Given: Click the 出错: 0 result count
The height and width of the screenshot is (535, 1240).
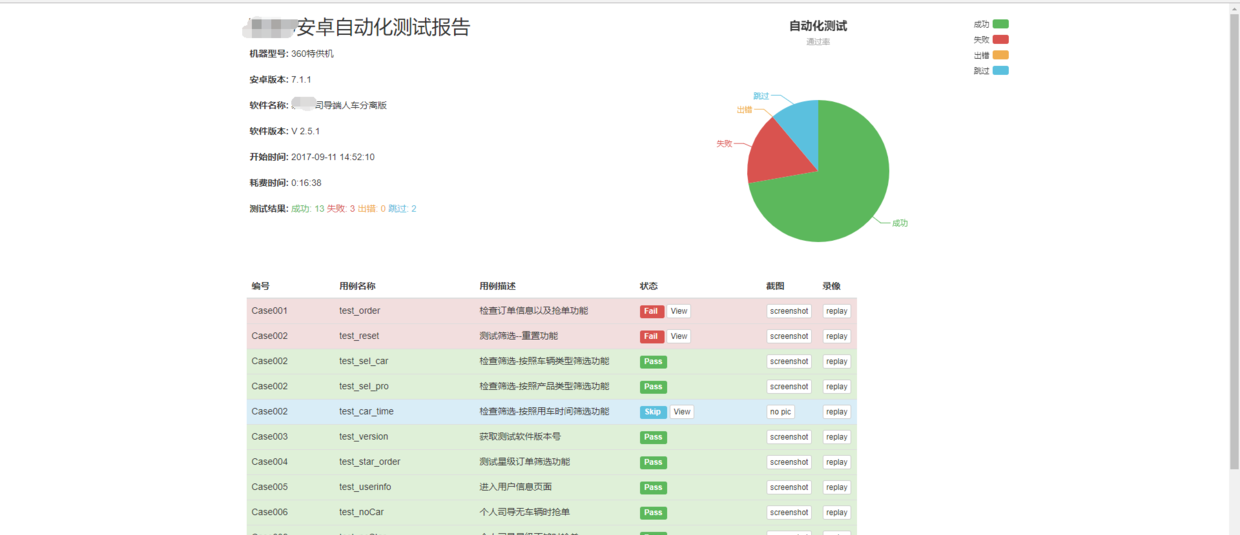Looking at the screenshot, I should tap(371, 209).
